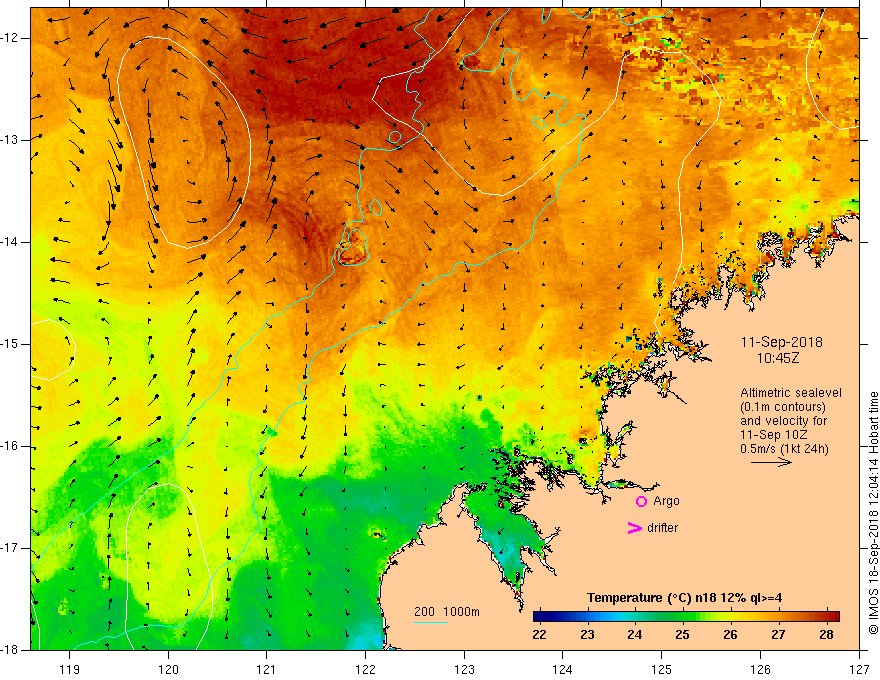Click the '200 1000m' bathymetry label
Viewport: 880px width, 680px height.
pos(447,612)
